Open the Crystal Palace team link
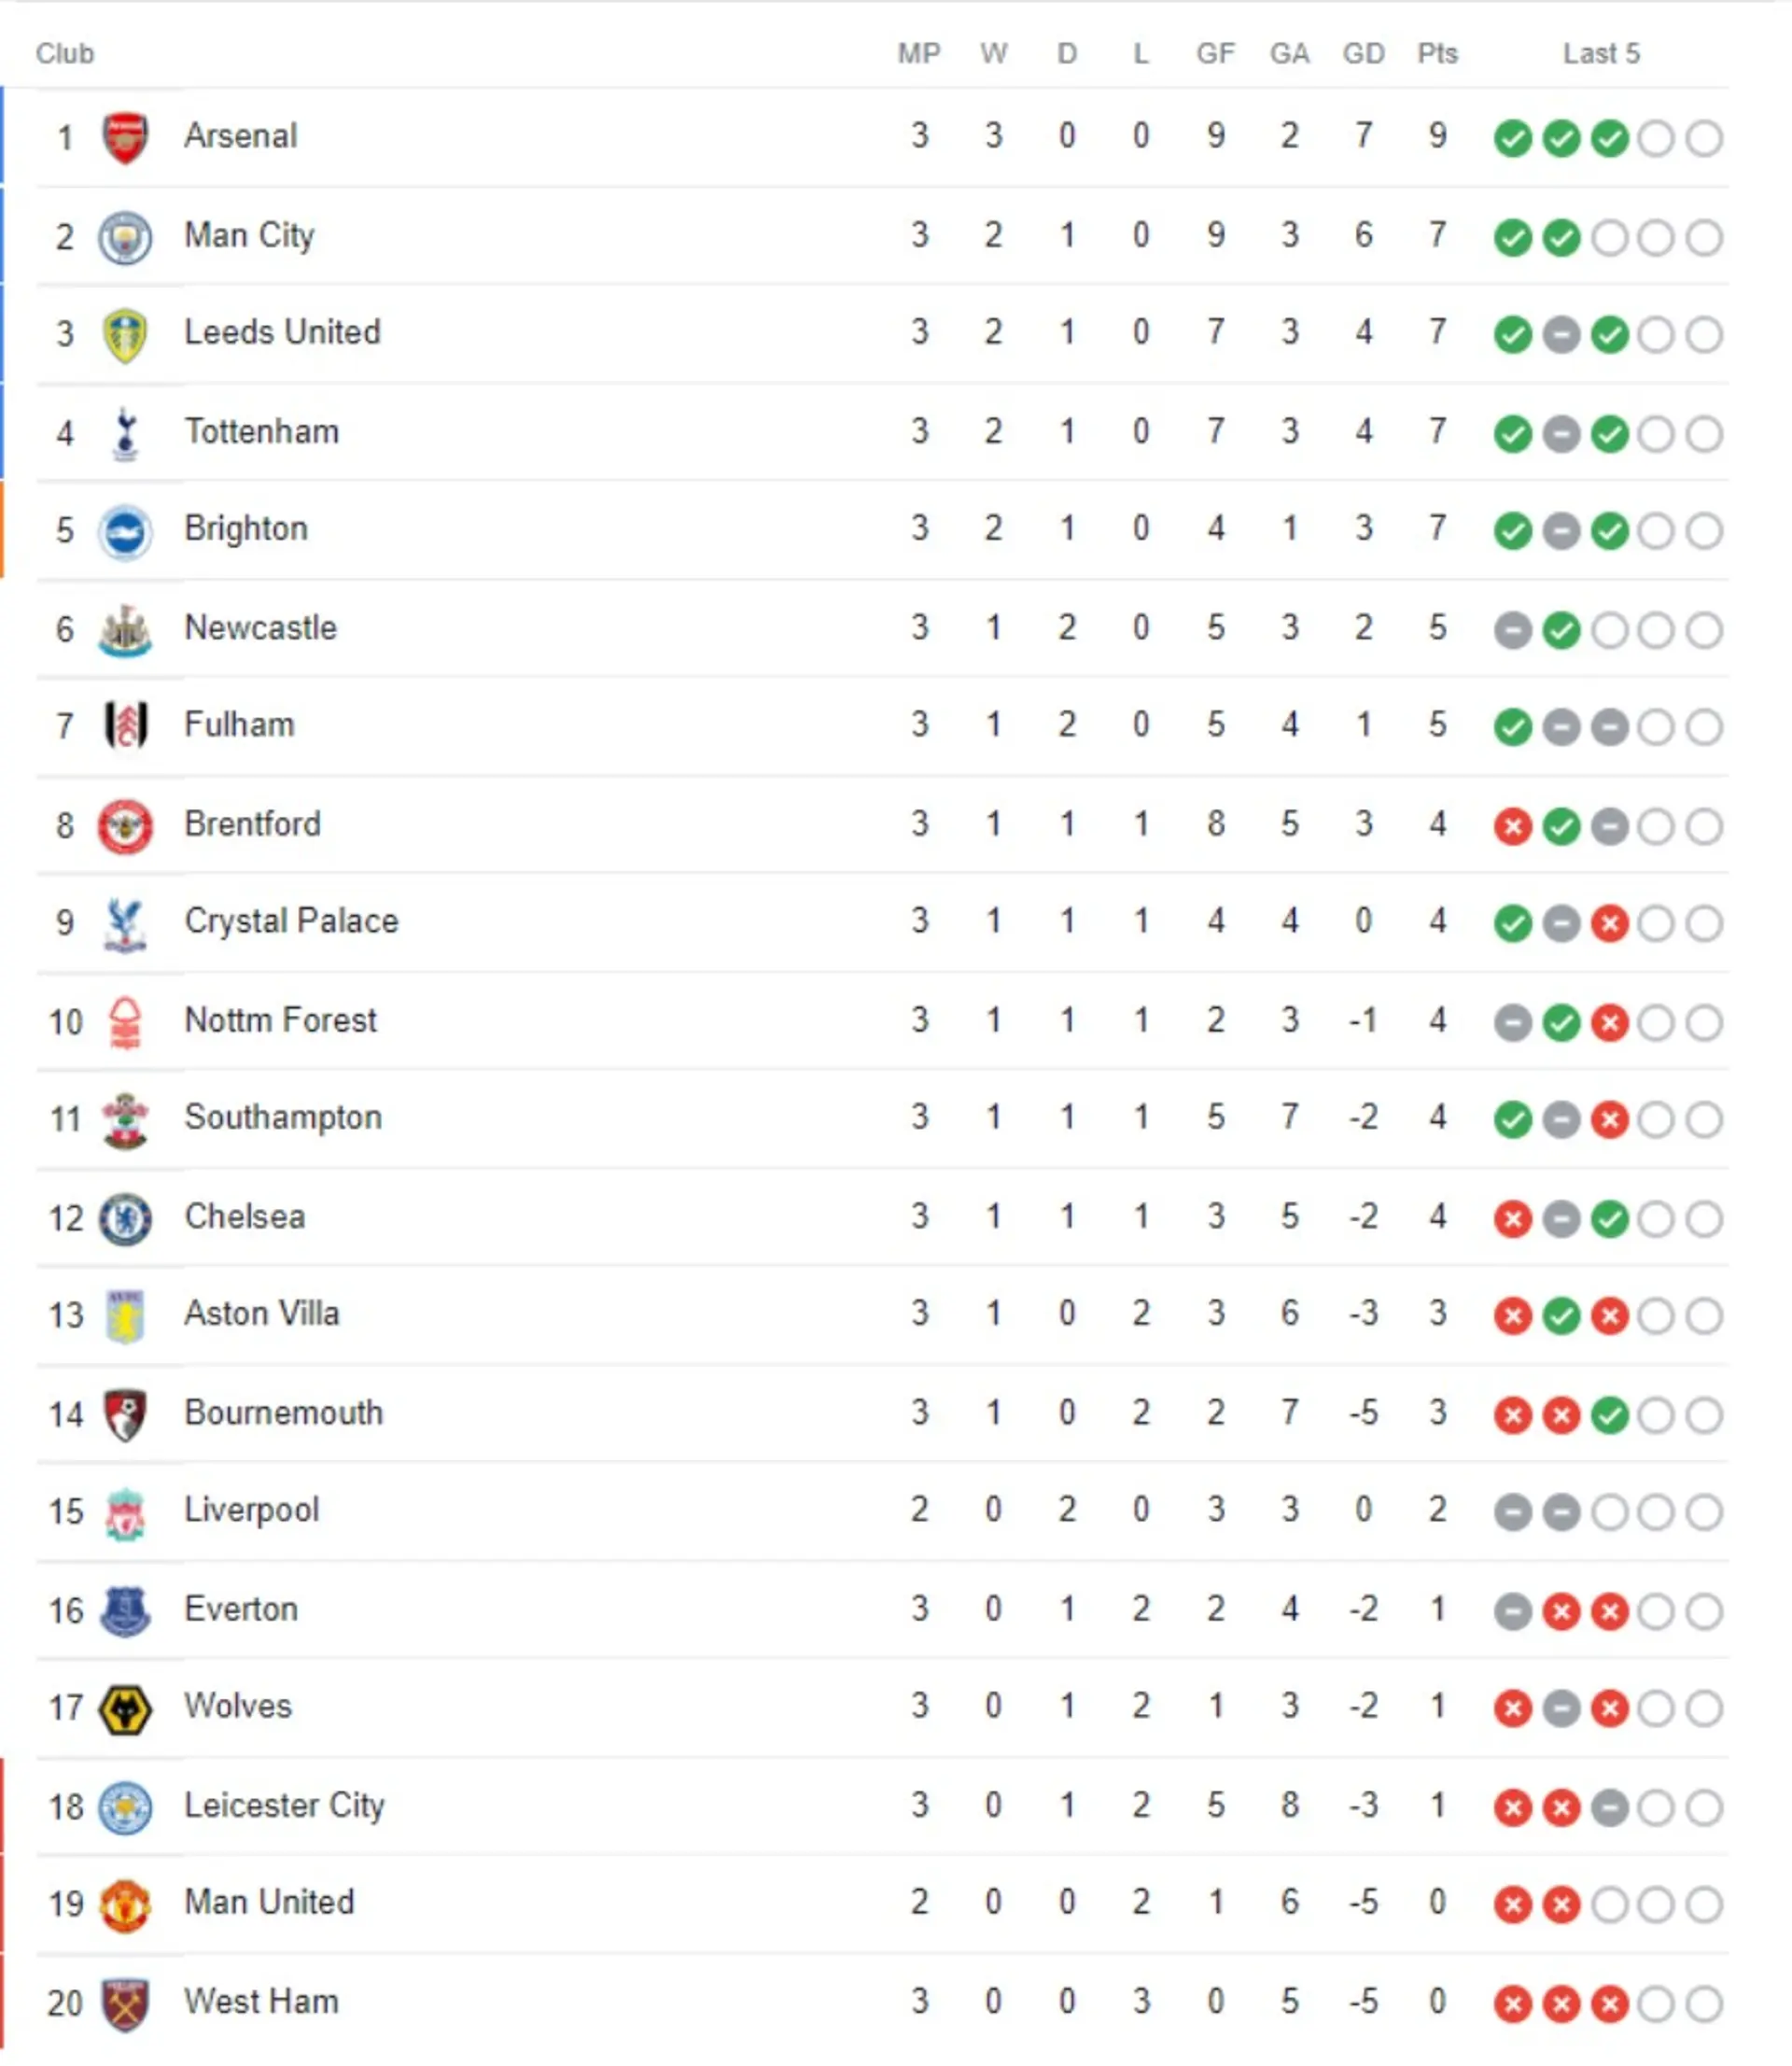 tap(291, 921)
